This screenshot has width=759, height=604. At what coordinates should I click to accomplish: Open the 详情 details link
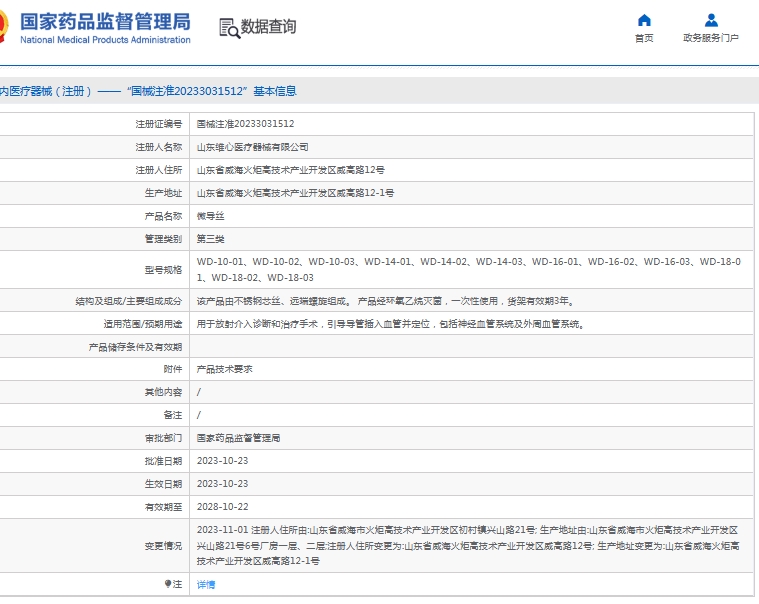tap(206, 585)
